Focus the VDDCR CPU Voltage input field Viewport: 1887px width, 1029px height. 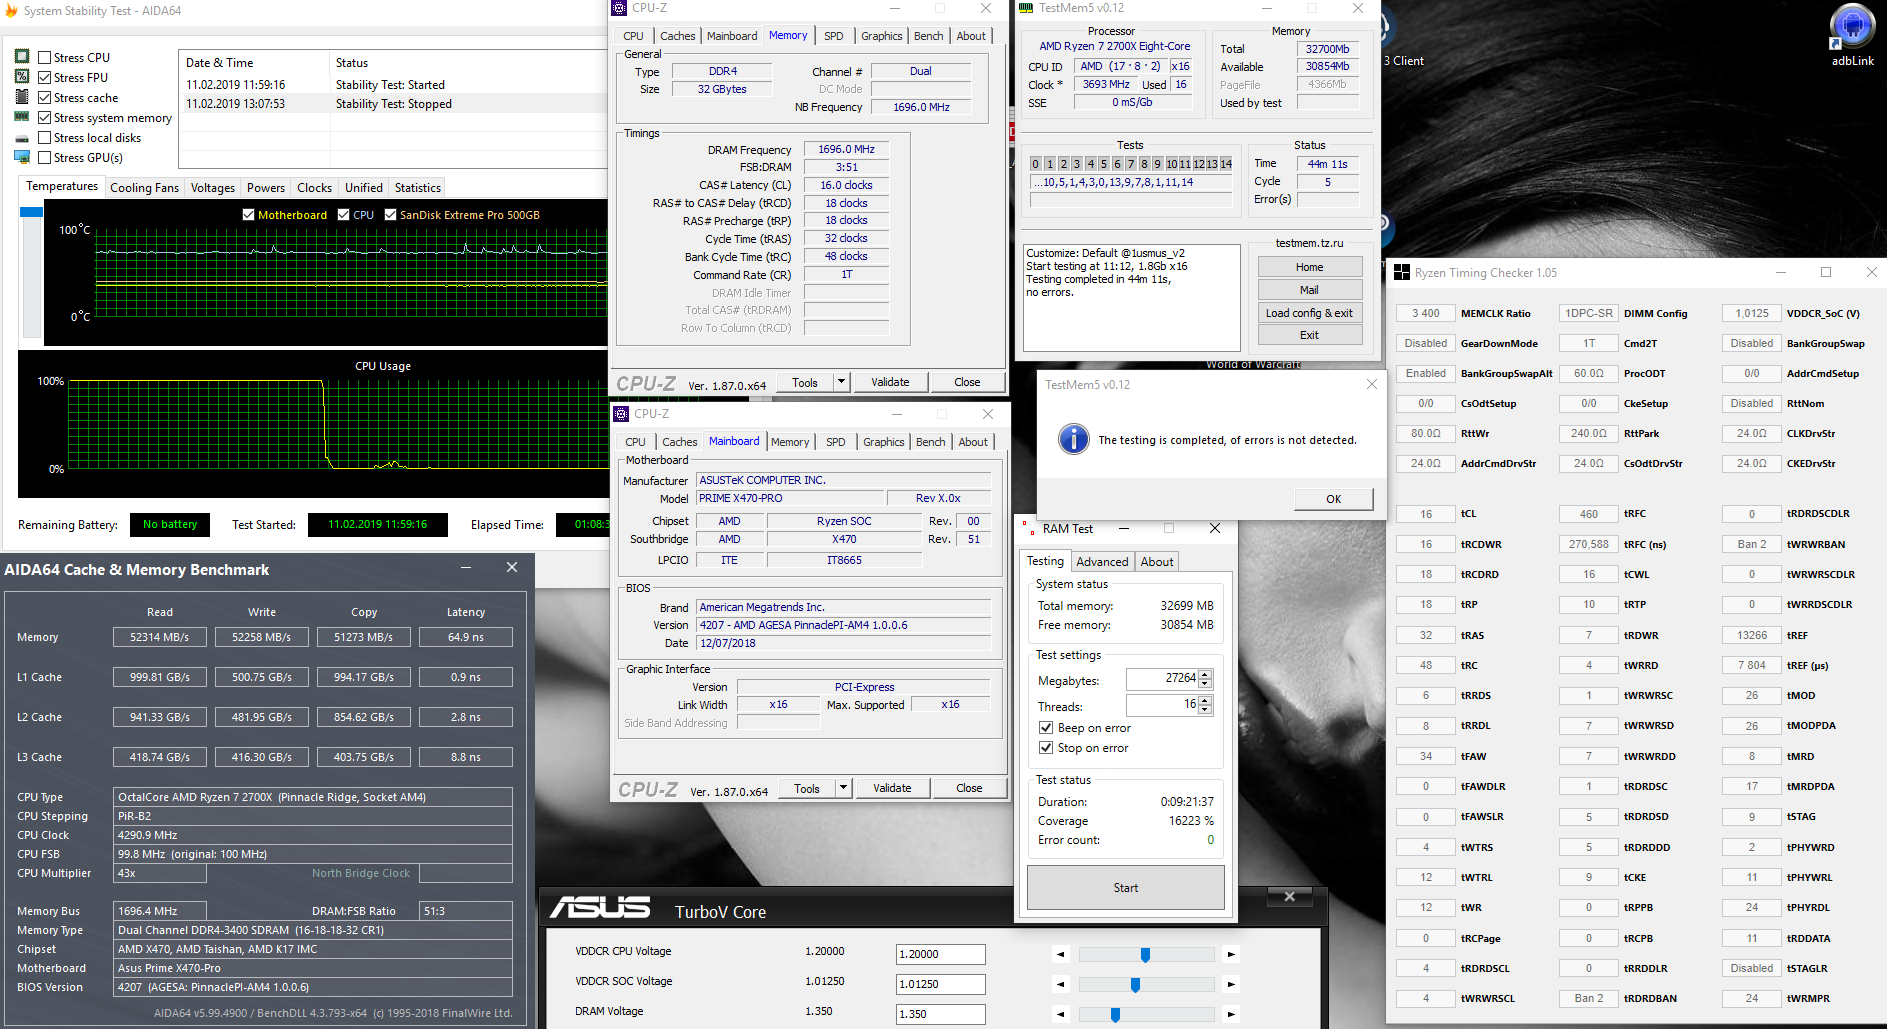click(941, 954)
